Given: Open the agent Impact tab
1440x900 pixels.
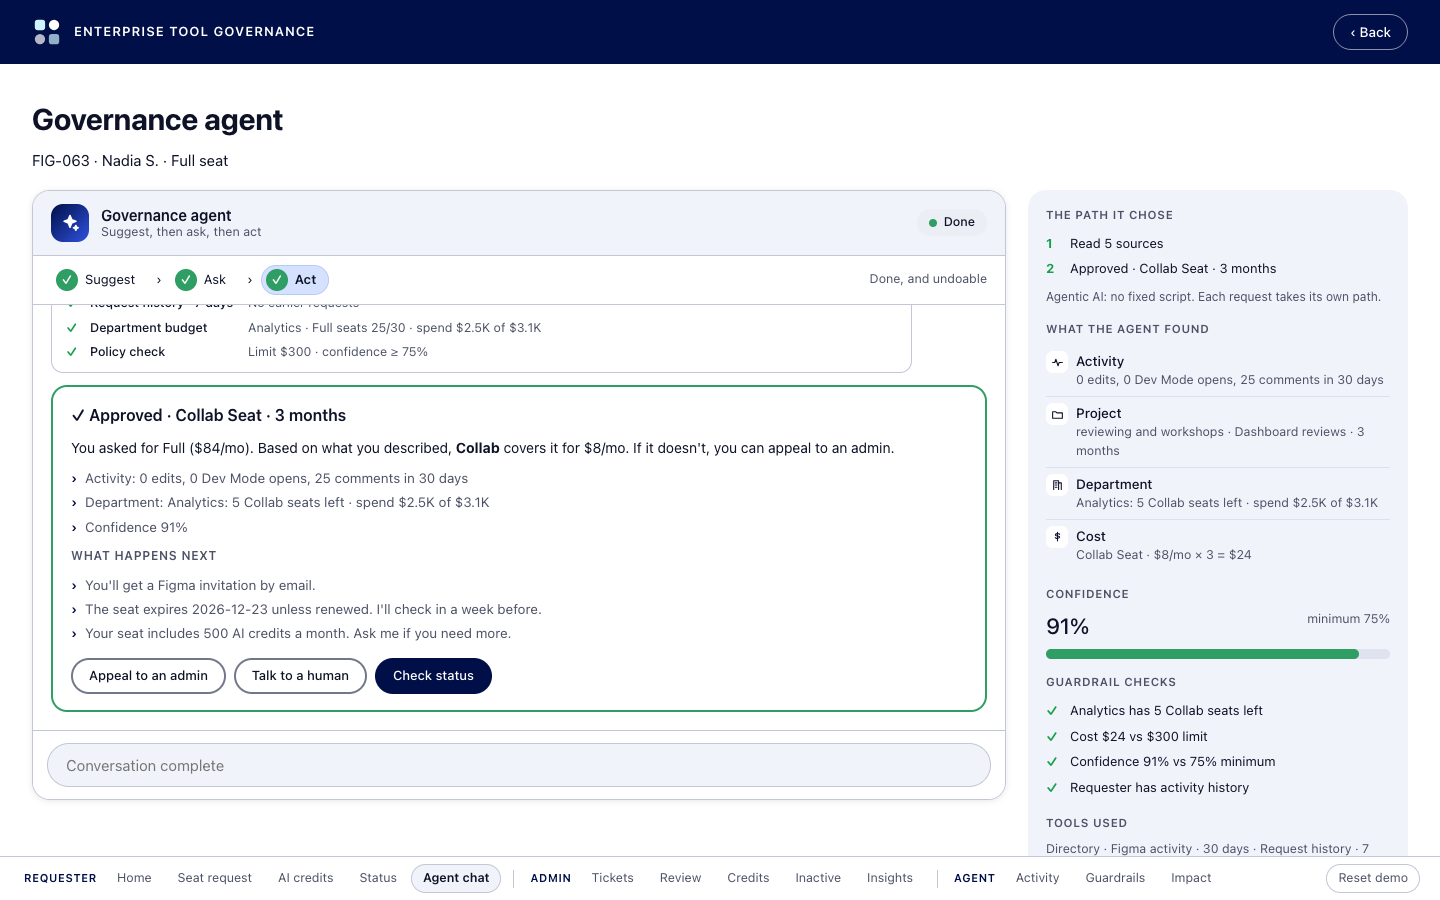Looking at the screenshot, I should [x=1191, y=878].
